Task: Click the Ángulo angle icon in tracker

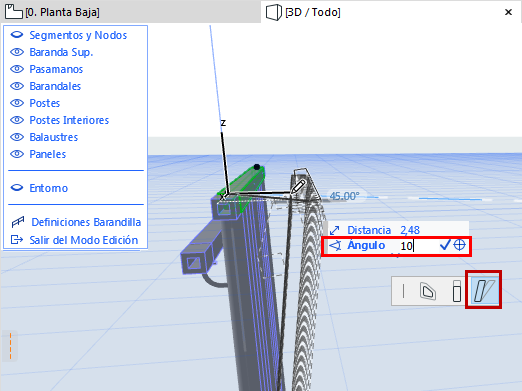Action: tap(335, 246)
